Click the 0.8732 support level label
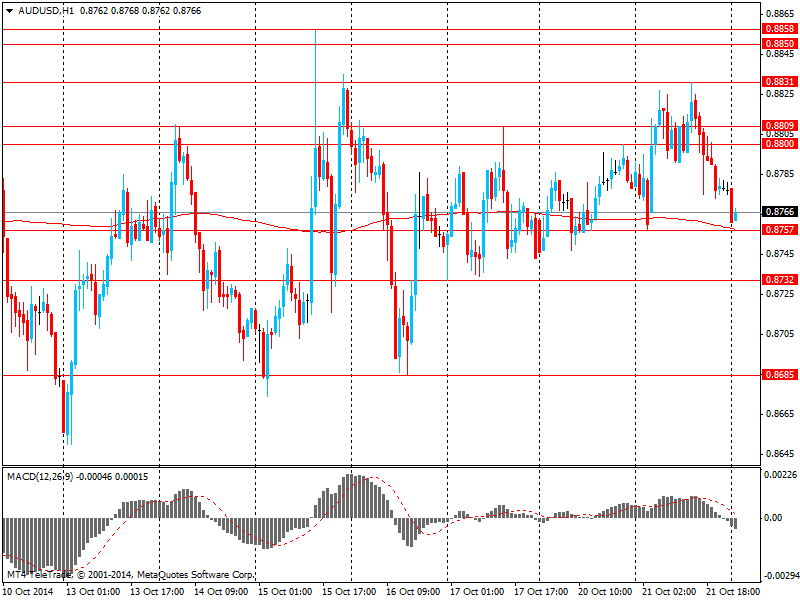The image size is (800, 600). coord(779,281)
